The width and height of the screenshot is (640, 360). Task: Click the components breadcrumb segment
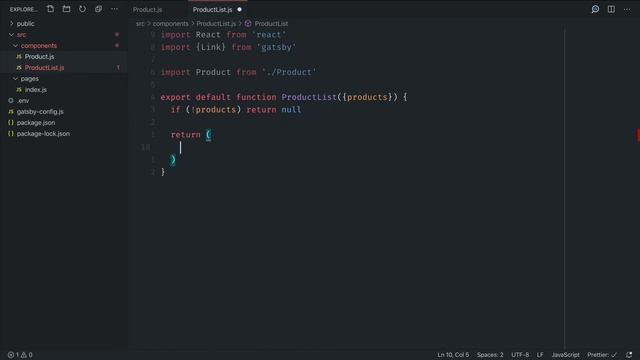(171, 24)
